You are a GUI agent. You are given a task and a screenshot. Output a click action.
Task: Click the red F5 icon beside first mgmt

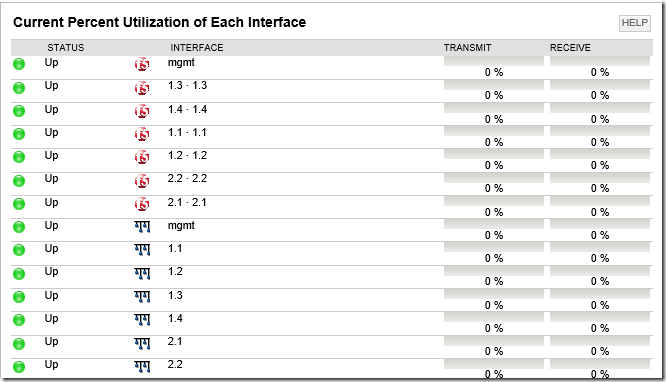point(142,65)
